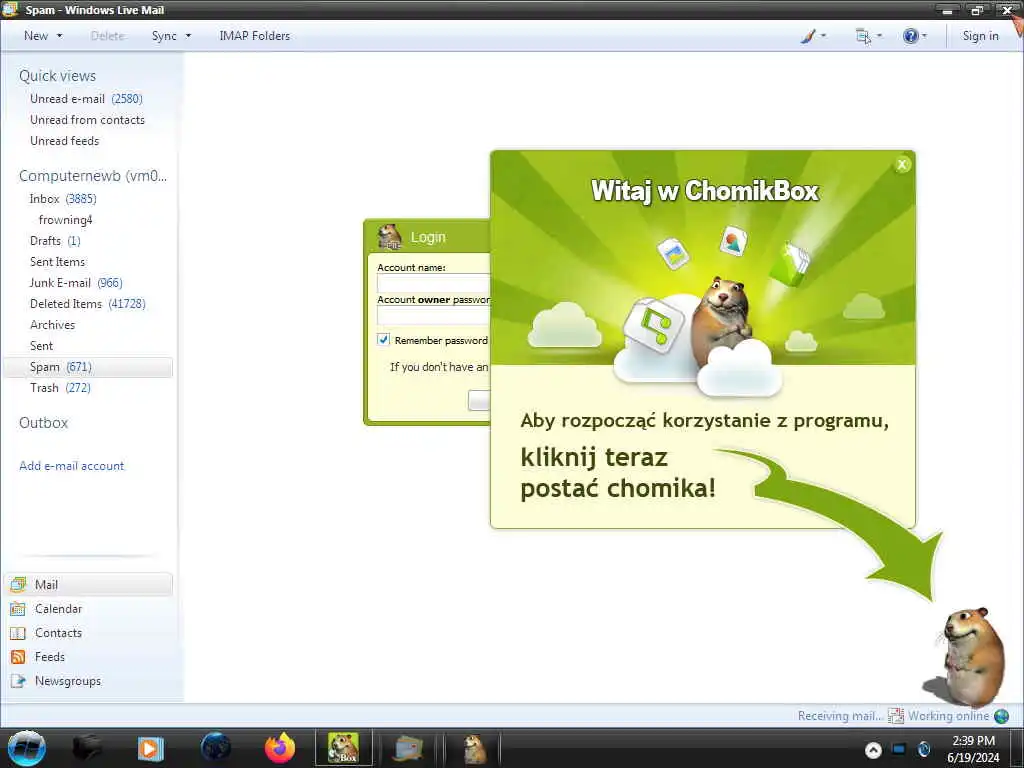Switch to Contacts view label
This screenshot has width=1024, height=768.
coord(58,633)
